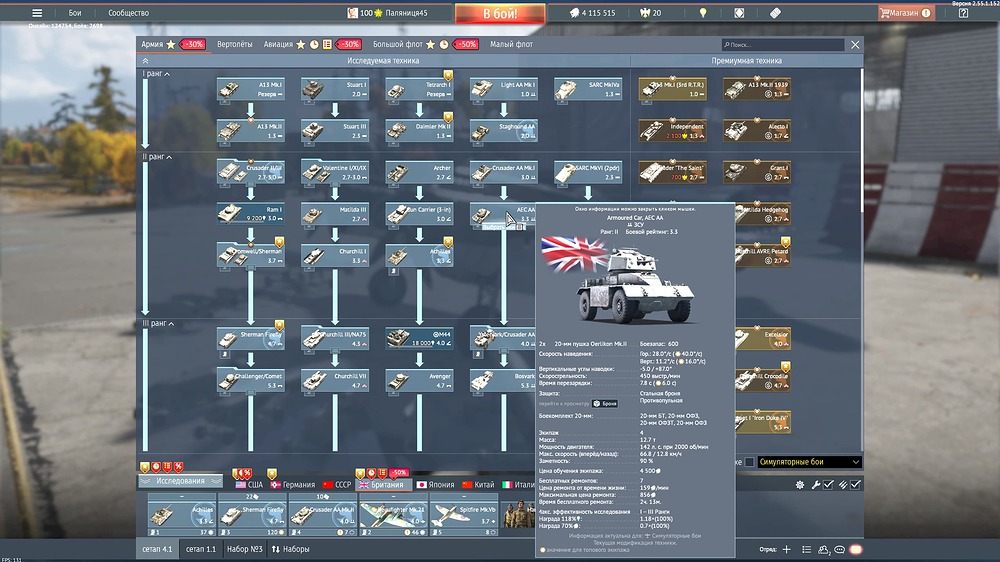1000x562 pixels.
Task: Click the player profile avatar icon
Action: coord(352,13)
